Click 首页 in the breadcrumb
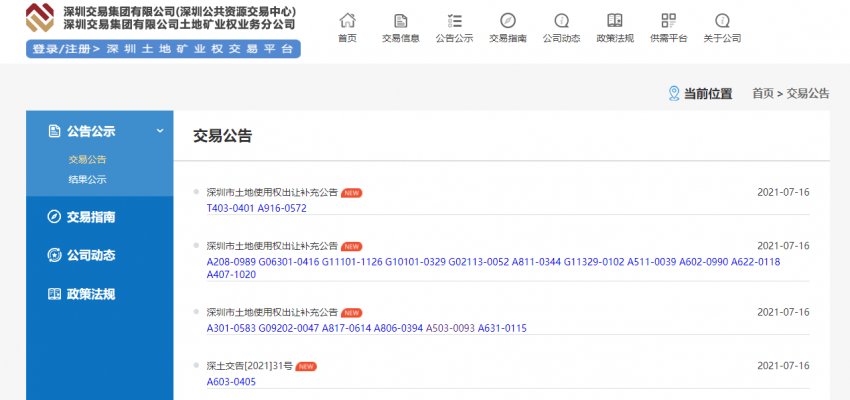 [763, 93]
